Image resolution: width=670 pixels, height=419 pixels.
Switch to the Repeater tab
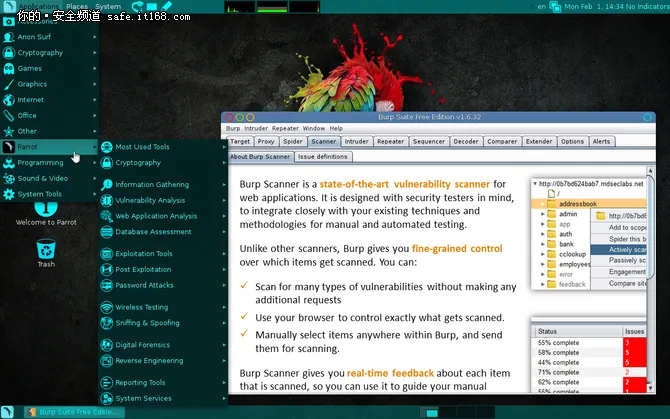391,141
